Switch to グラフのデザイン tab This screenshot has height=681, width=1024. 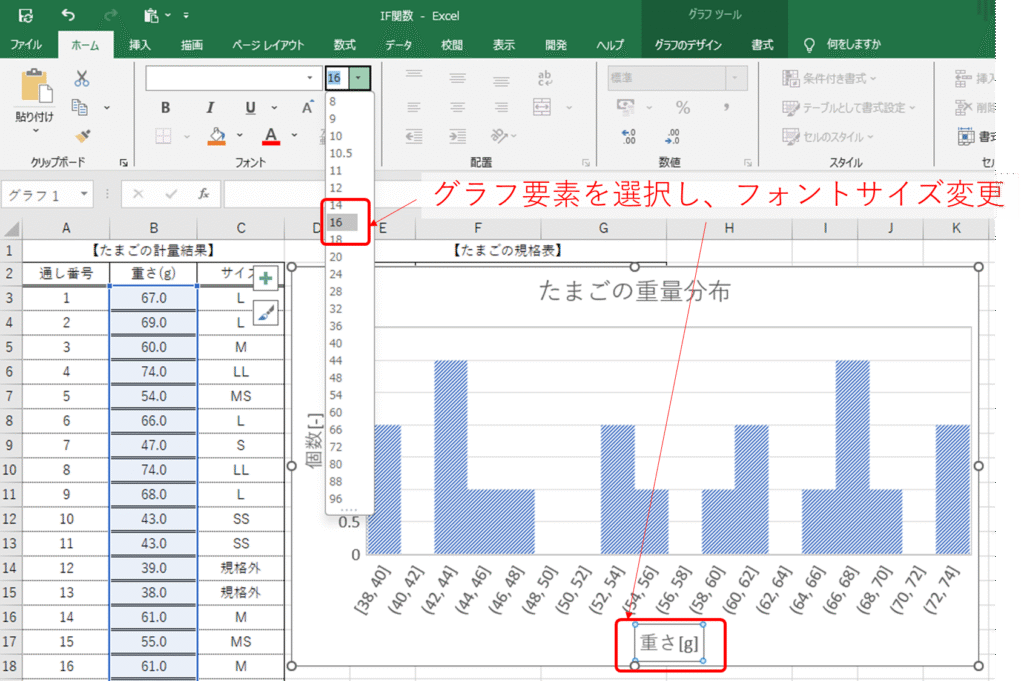688,45
